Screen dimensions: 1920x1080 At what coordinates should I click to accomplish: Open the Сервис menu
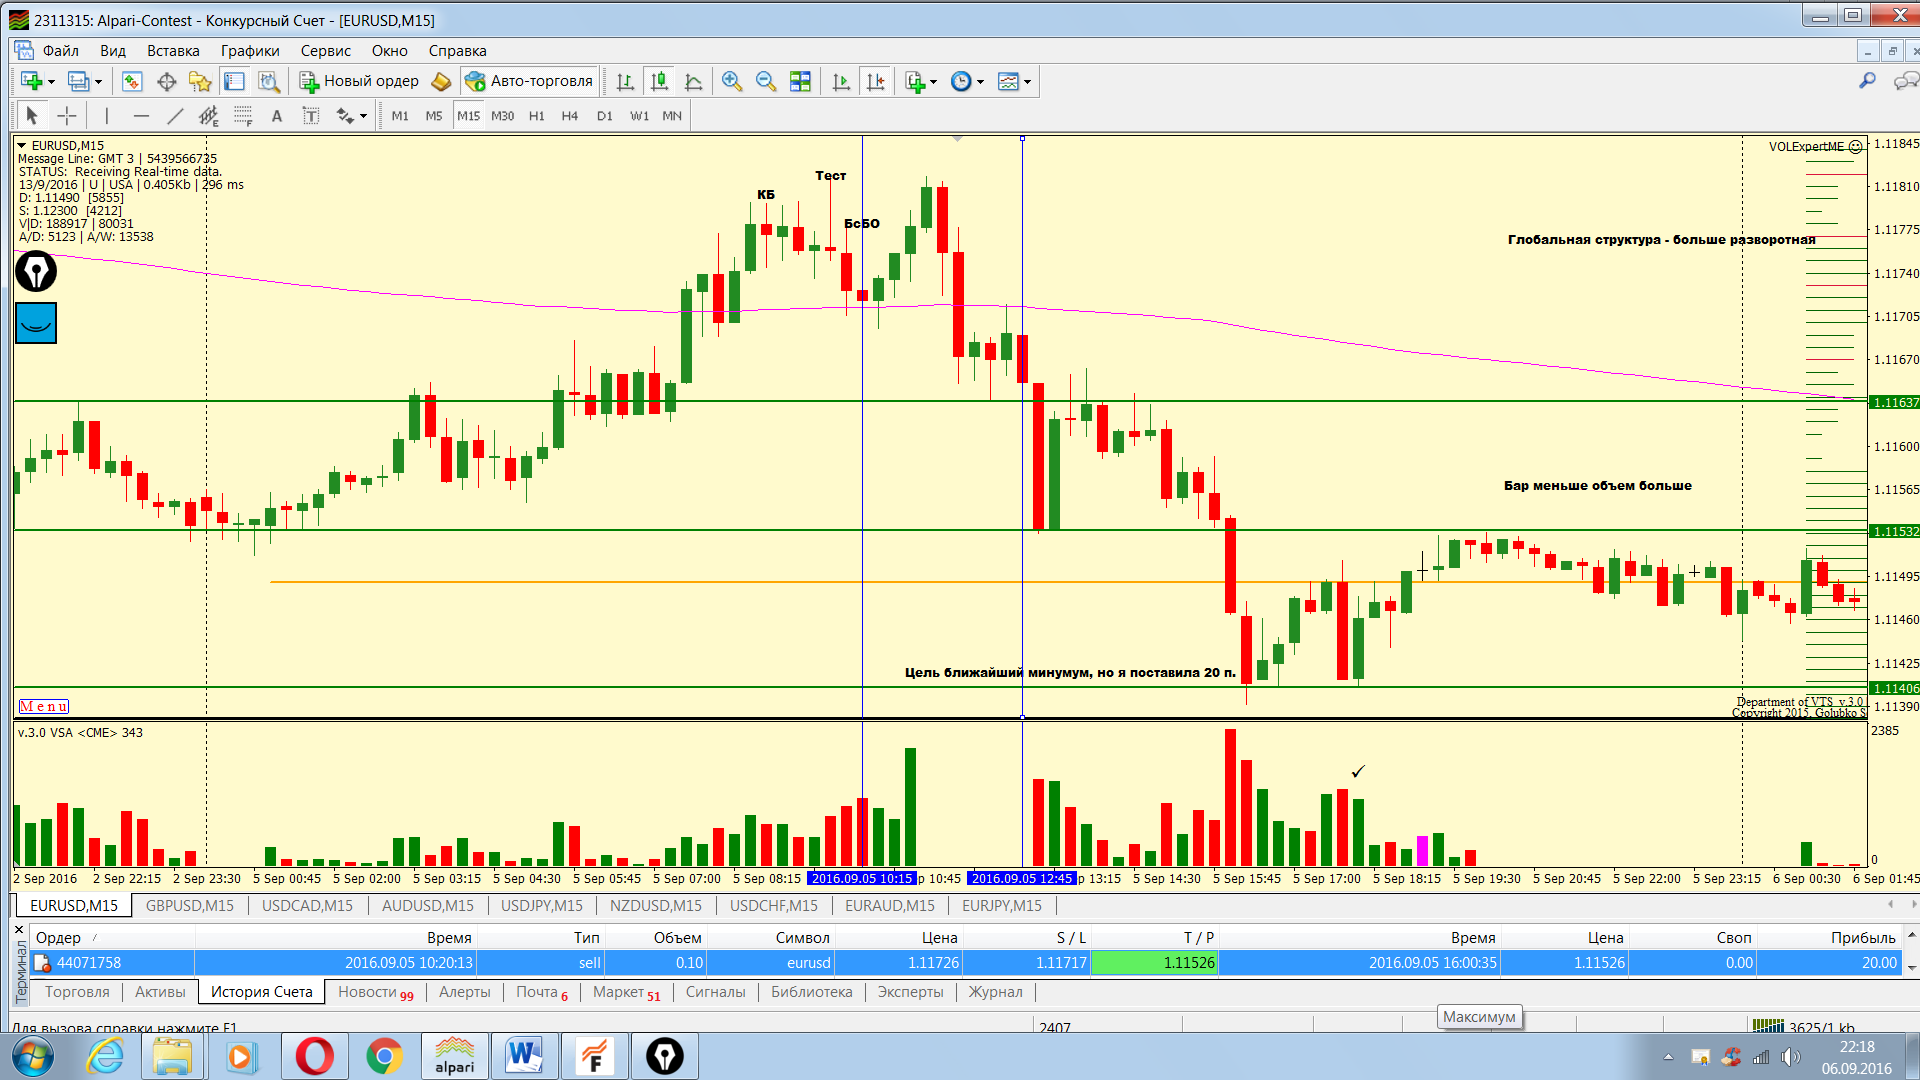point(325,51)
